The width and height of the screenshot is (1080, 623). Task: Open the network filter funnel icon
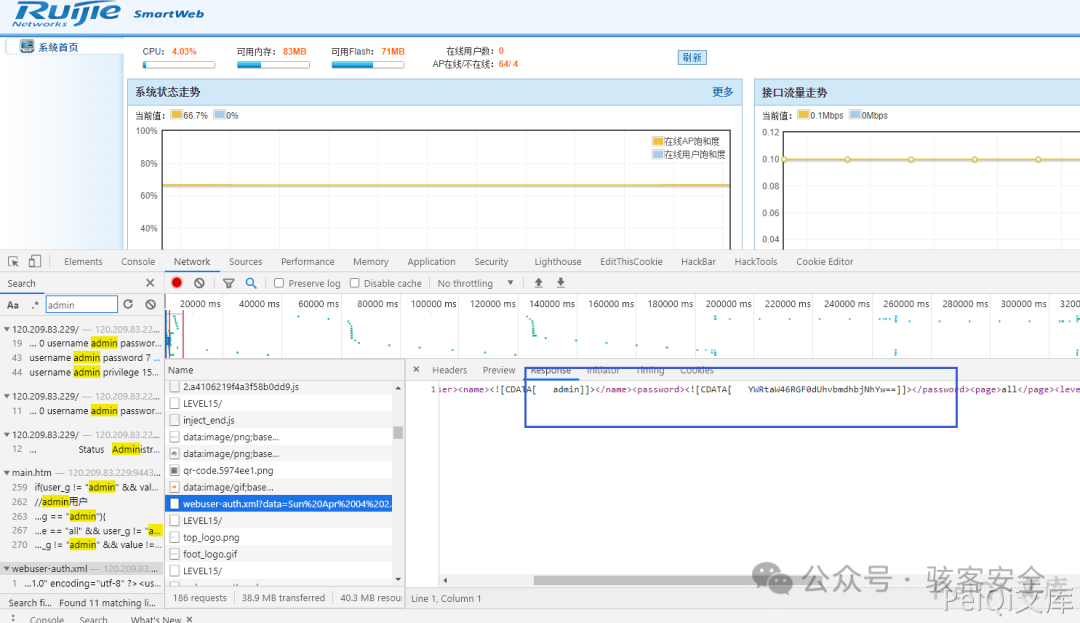click(x=229, y=283)
